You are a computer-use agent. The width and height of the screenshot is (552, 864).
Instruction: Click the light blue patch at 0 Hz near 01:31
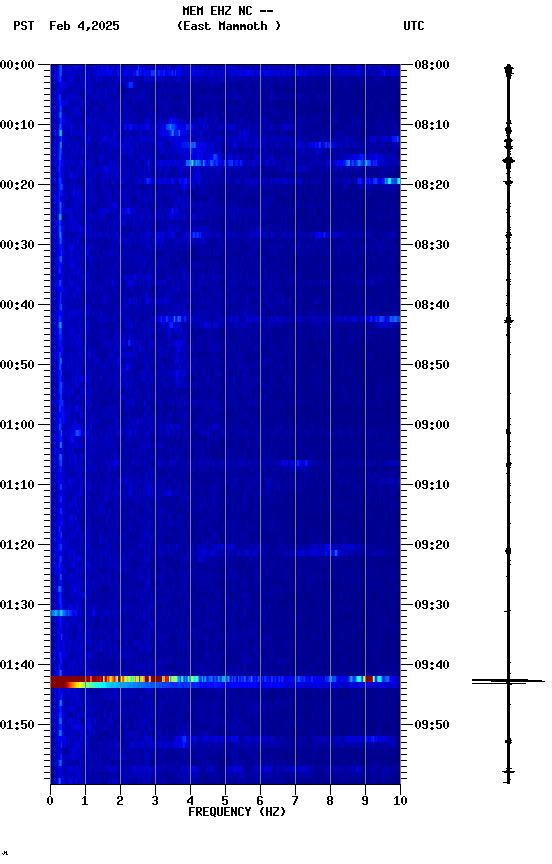(62, 613)
